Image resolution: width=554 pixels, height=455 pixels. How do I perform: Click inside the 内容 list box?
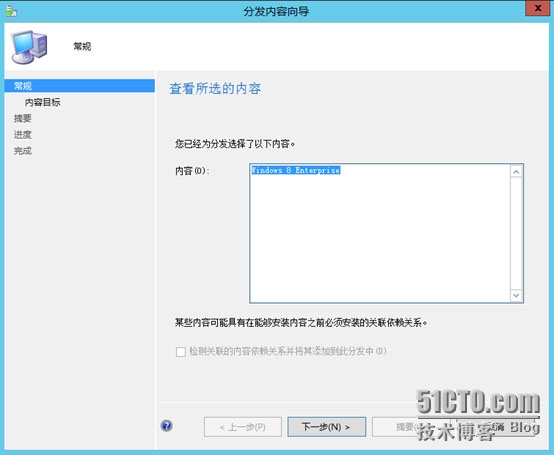(x=386, y=233)
